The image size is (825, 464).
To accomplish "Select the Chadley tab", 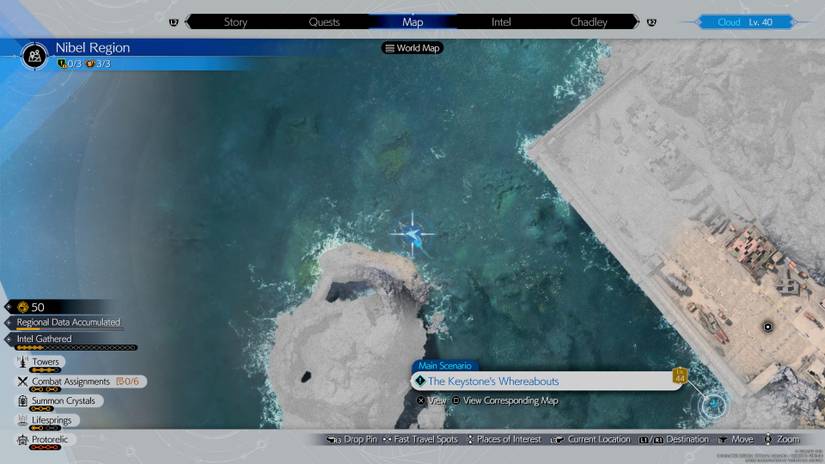I will click(x=589, y=22).
